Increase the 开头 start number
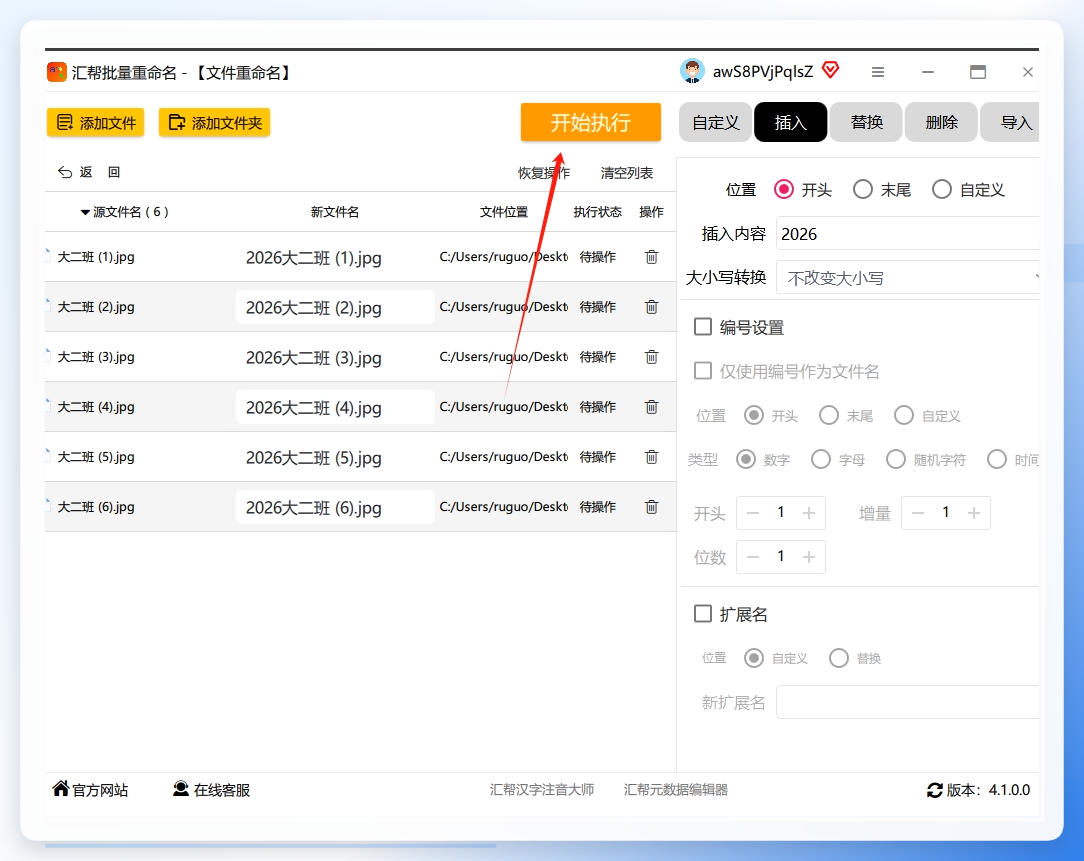 click(x=809, y=513)
